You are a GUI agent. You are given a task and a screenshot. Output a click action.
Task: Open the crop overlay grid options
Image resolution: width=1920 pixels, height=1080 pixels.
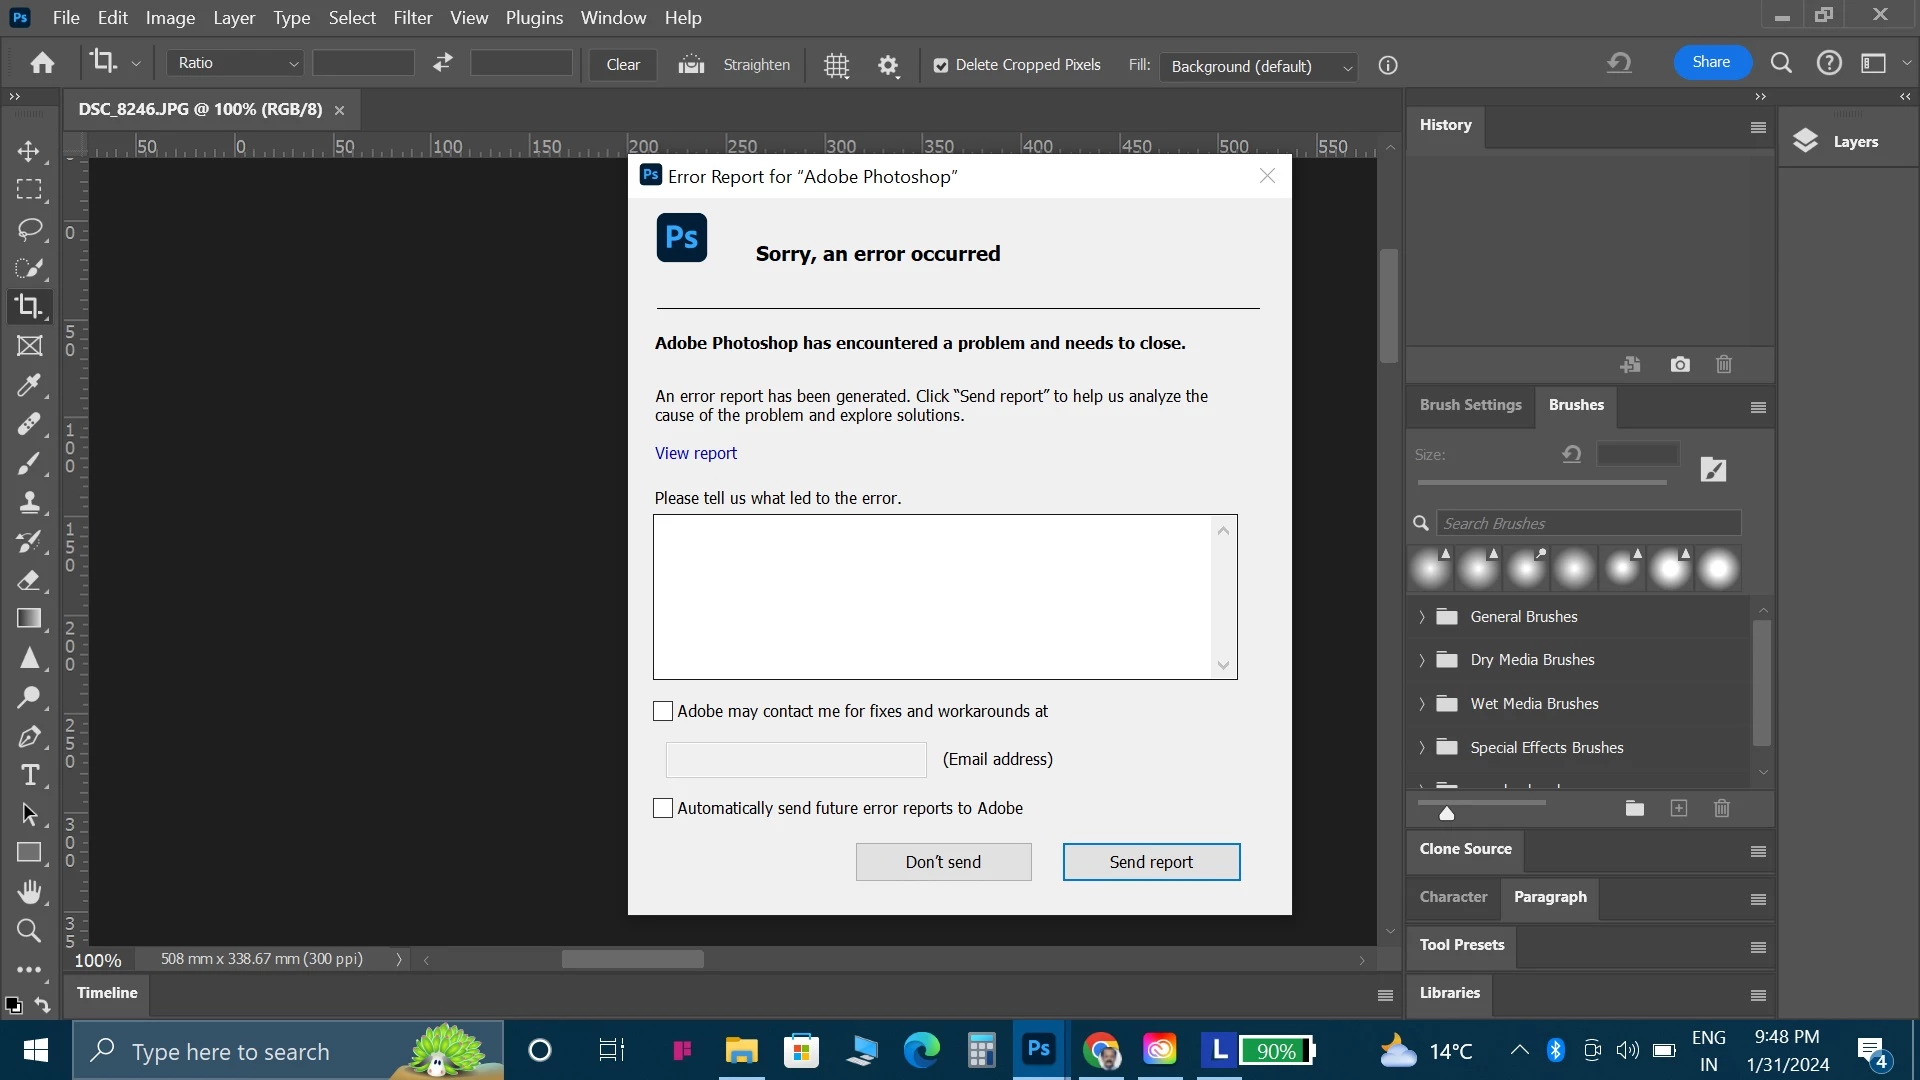836,66
